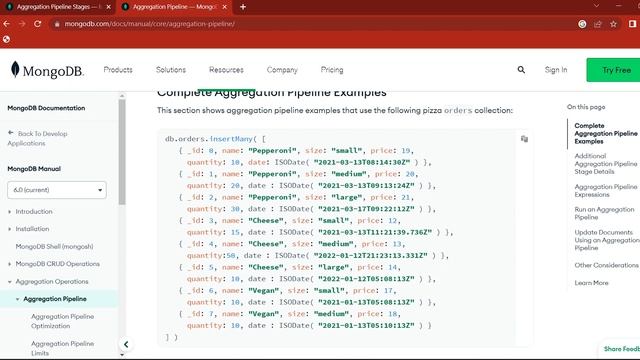Click the sidebar scrollbar thumb

click(x=122, y=152)
